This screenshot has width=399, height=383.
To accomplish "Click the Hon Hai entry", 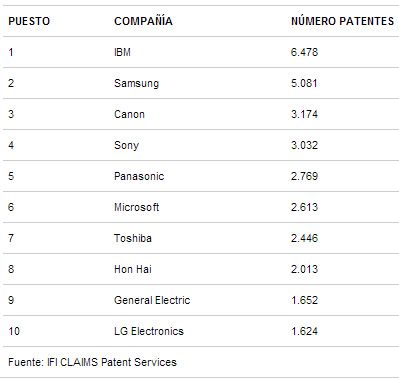I will (x=133, y=269).
